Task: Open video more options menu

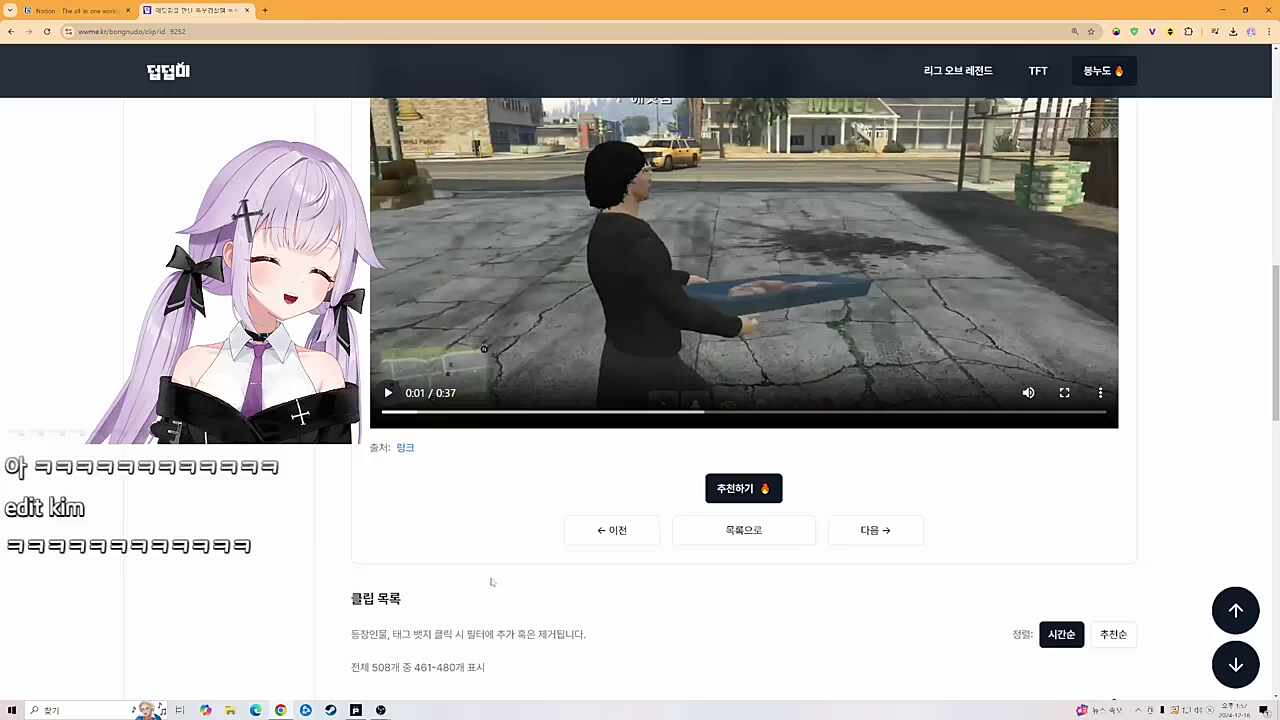Action: [x=1100, y=393]
